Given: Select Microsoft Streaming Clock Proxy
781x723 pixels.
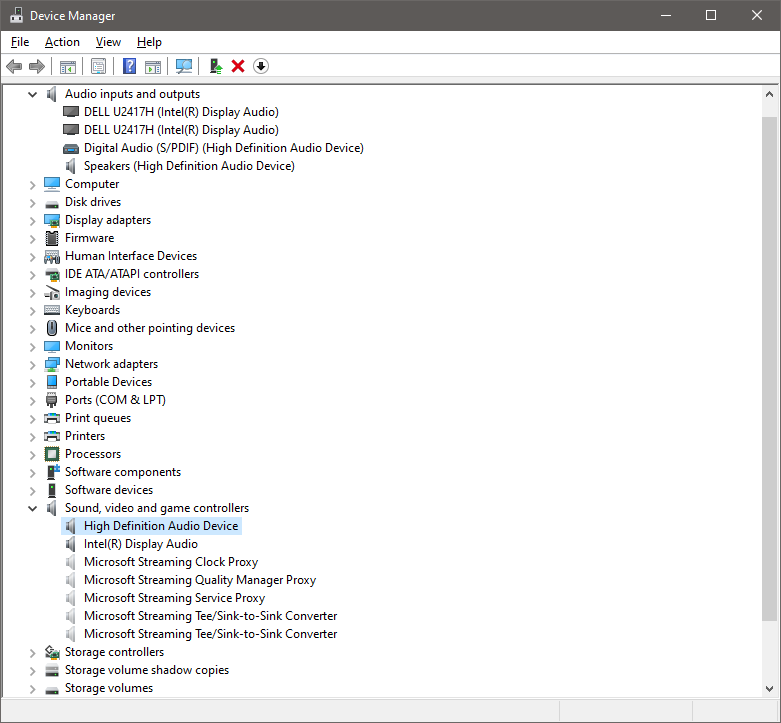Looking at the screenshot, I should tap(171, 562).
